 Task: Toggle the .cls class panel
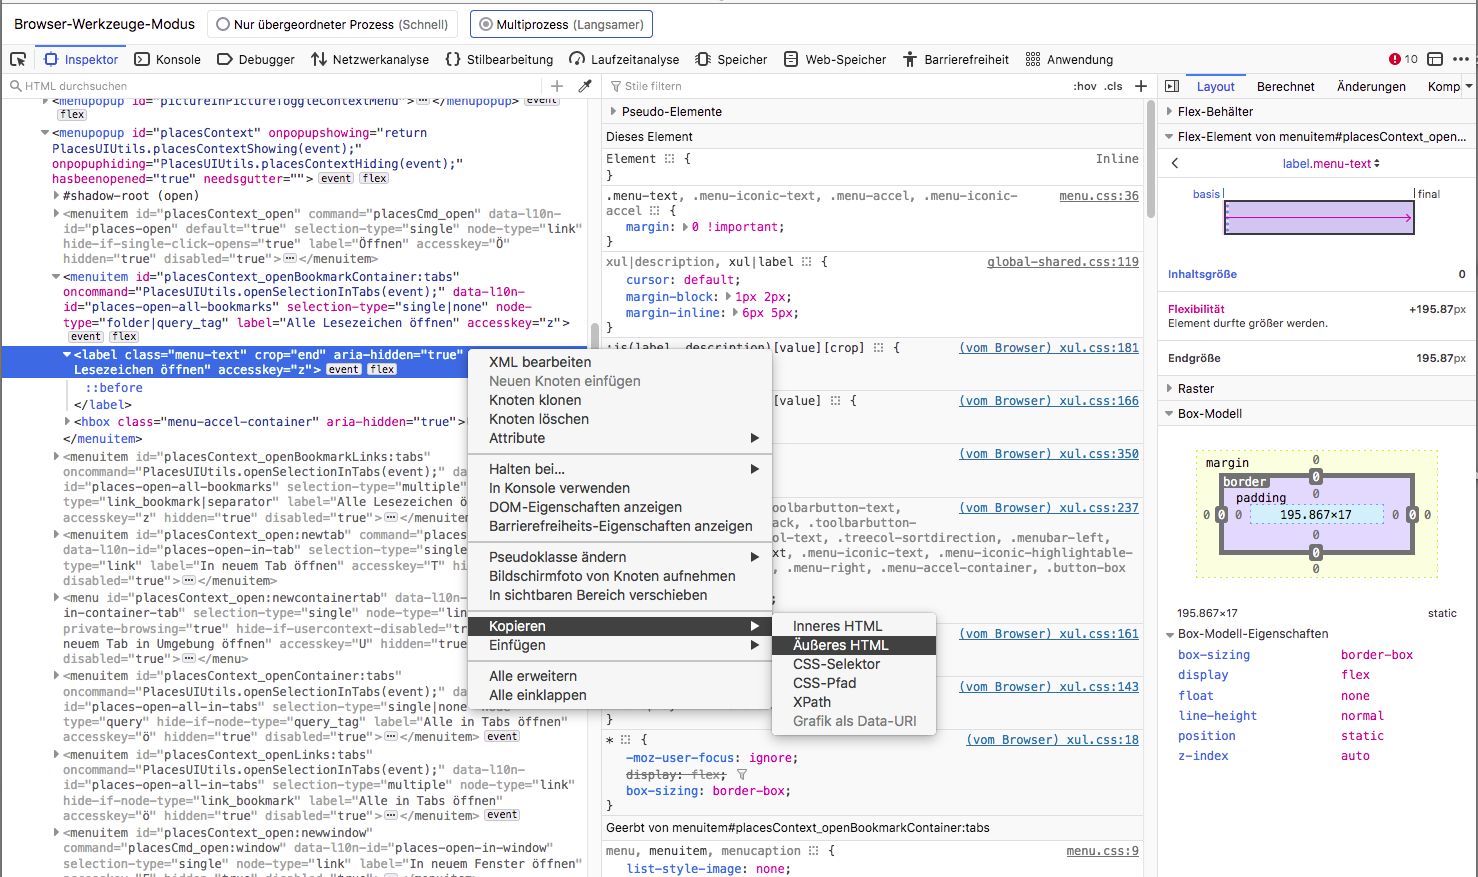1113,86
